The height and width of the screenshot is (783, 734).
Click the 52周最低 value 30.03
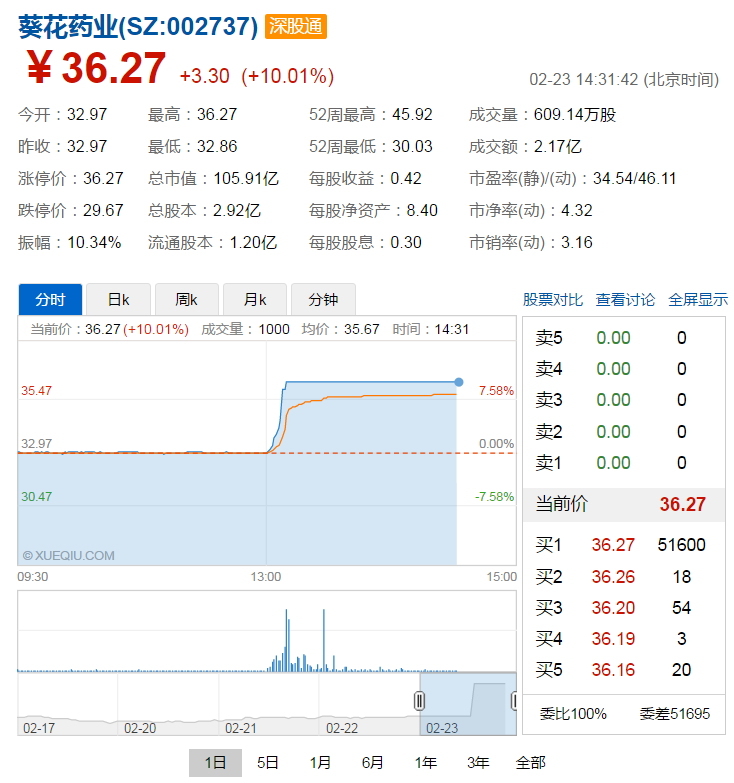(x=412, y=146)
